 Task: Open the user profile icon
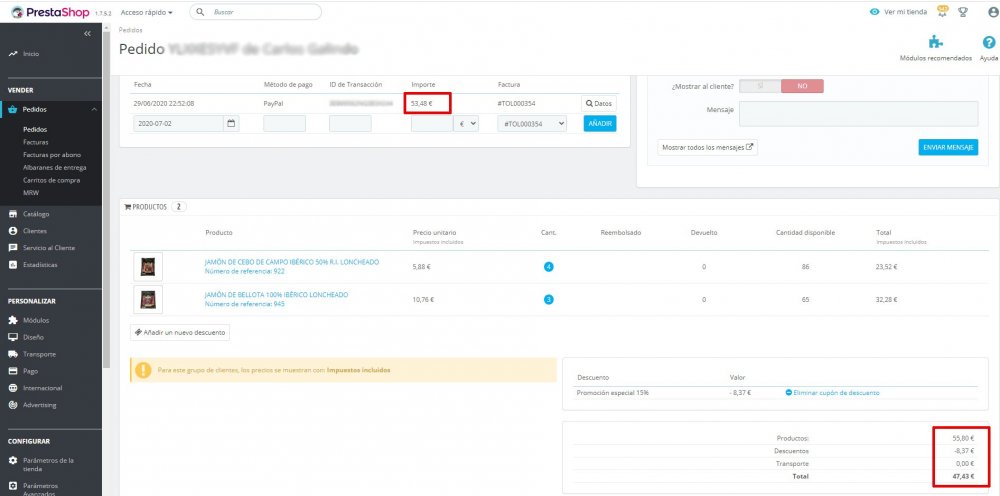coord(993,12)
